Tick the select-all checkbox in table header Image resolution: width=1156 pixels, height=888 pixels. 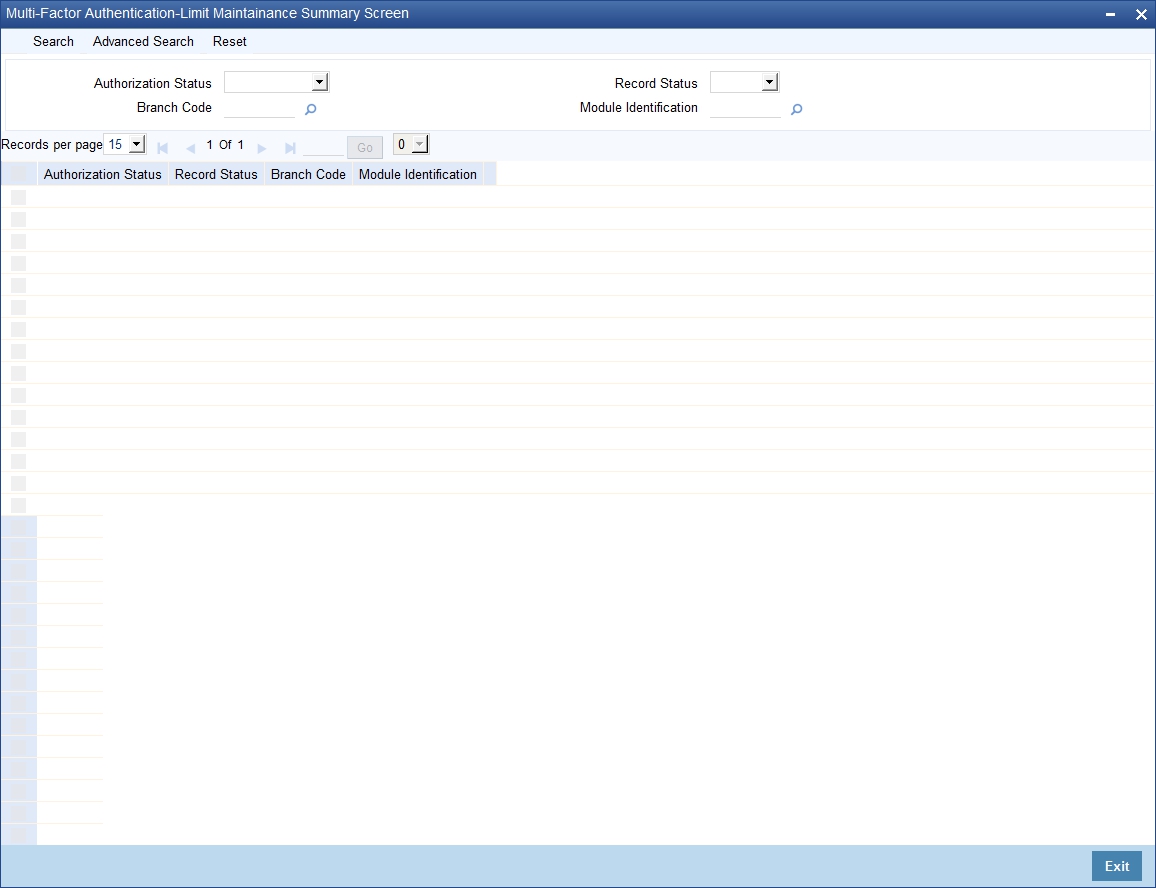click(18, 174)
